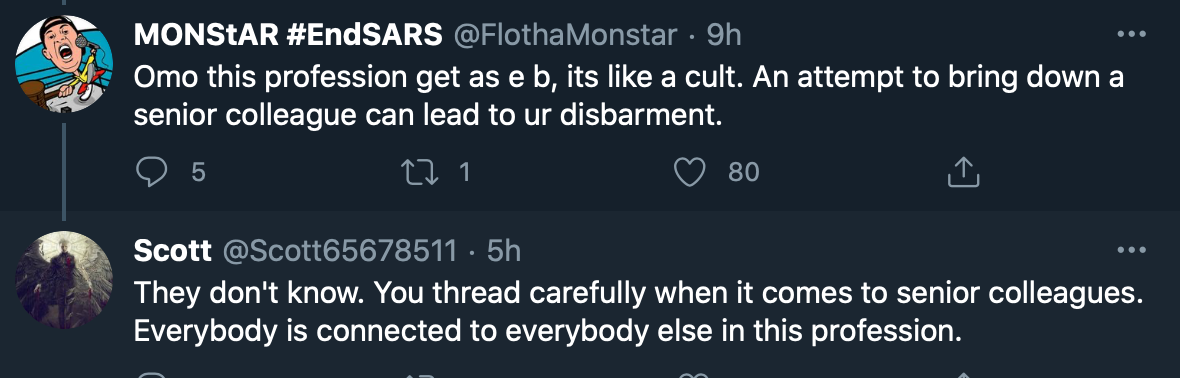This screenshot has width=1180, height=378.
Task: Visit the MONStAR #EndSARS display name
Action: coord(288,35)
